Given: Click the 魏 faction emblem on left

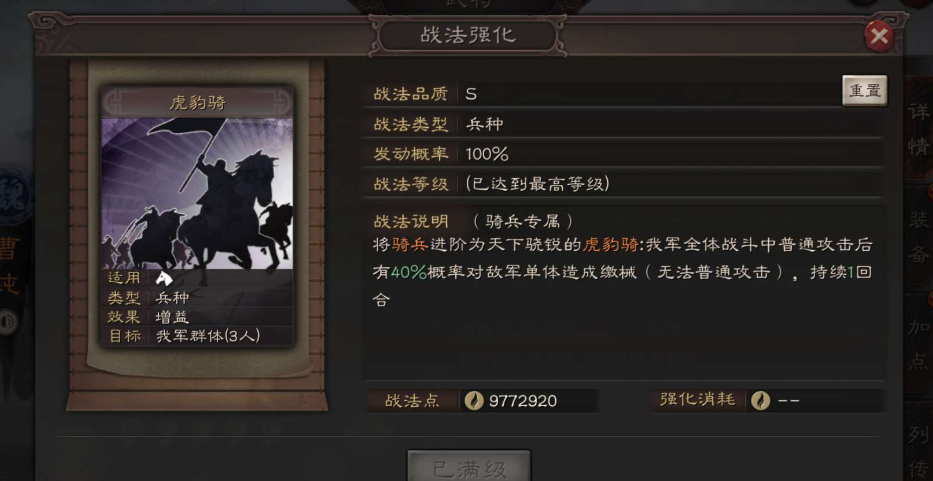Looking at the screenshot, I should (x=13, y=193).
